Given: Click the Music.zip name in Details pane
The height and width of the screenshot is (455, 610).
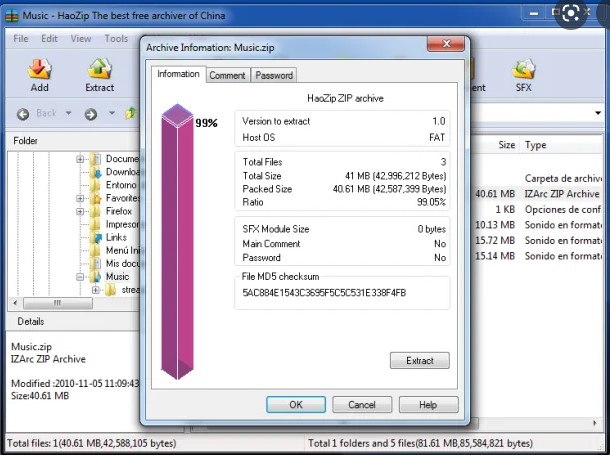Looking at the screenshot, I should click(x=31, y=346).
